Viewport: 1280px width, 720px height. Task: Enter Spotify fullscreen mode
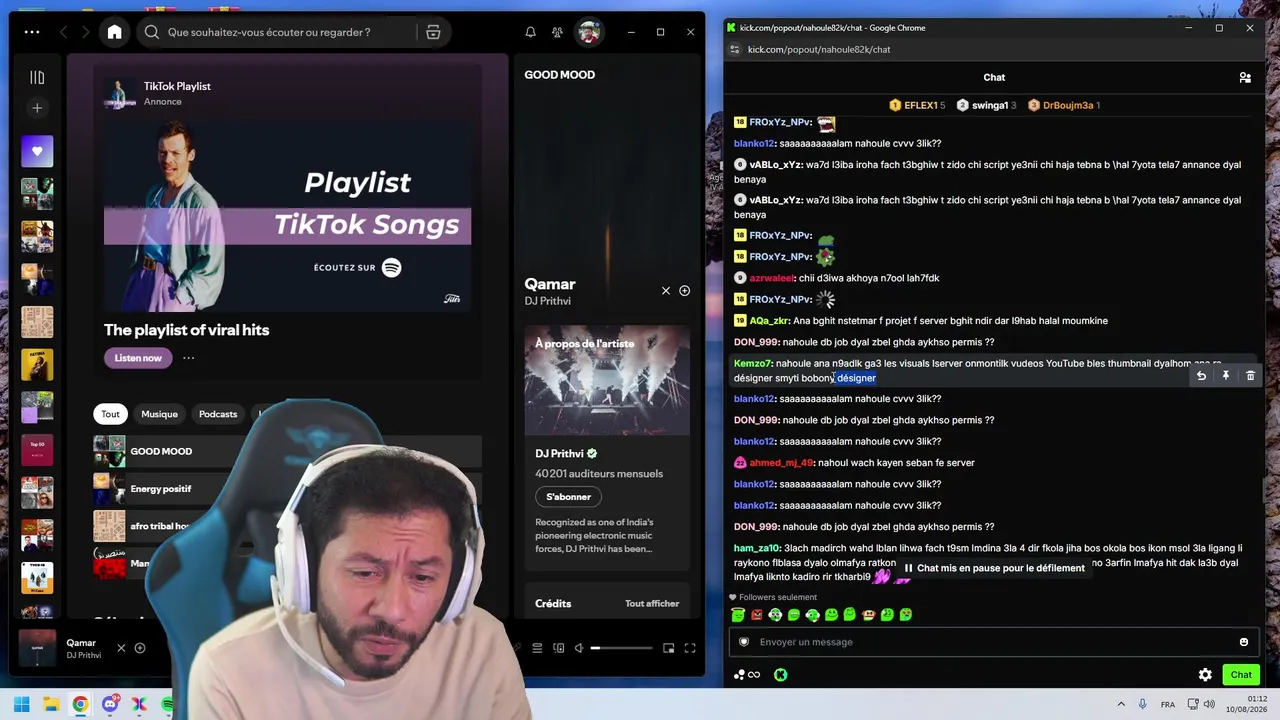(690, 648)
